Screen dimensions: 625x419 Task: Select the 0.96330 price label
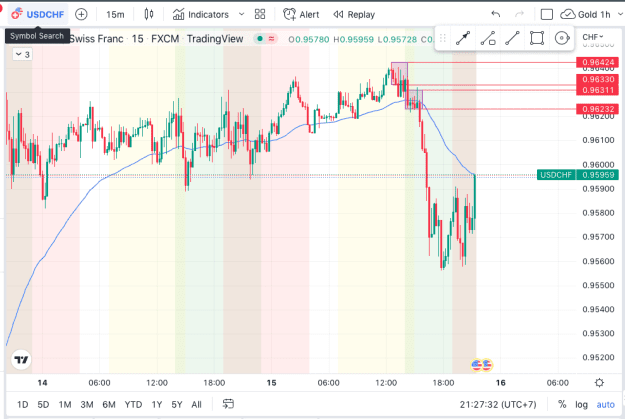coord(597,79)
